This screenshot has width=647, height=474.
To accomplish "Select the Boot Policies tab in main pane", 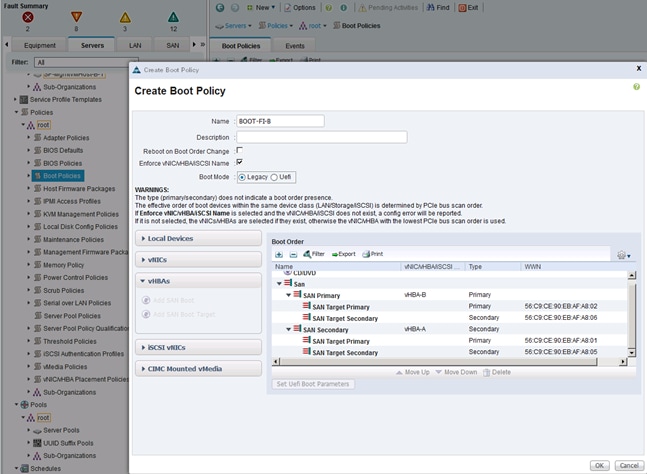I will [x=241, y=46].
